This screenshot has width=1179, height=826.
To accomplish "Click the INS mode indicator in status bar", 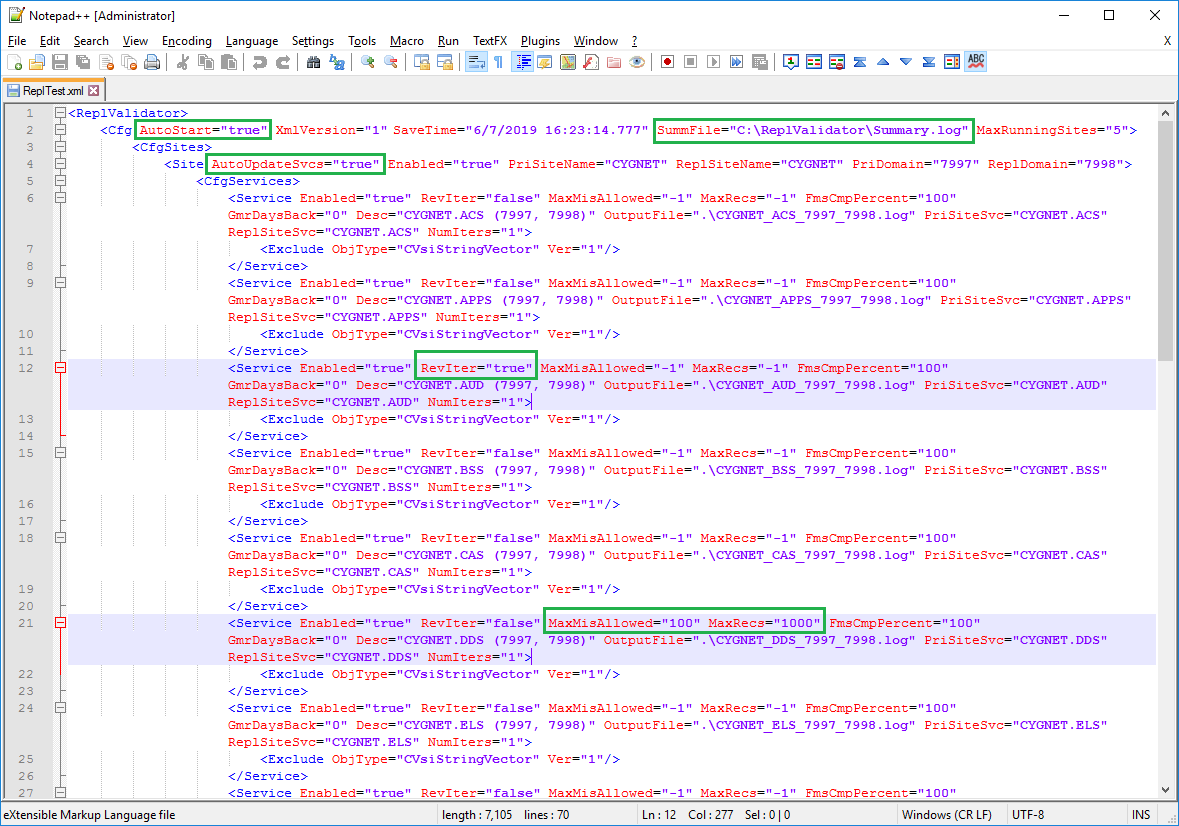I will click(x=1140, y=814).
